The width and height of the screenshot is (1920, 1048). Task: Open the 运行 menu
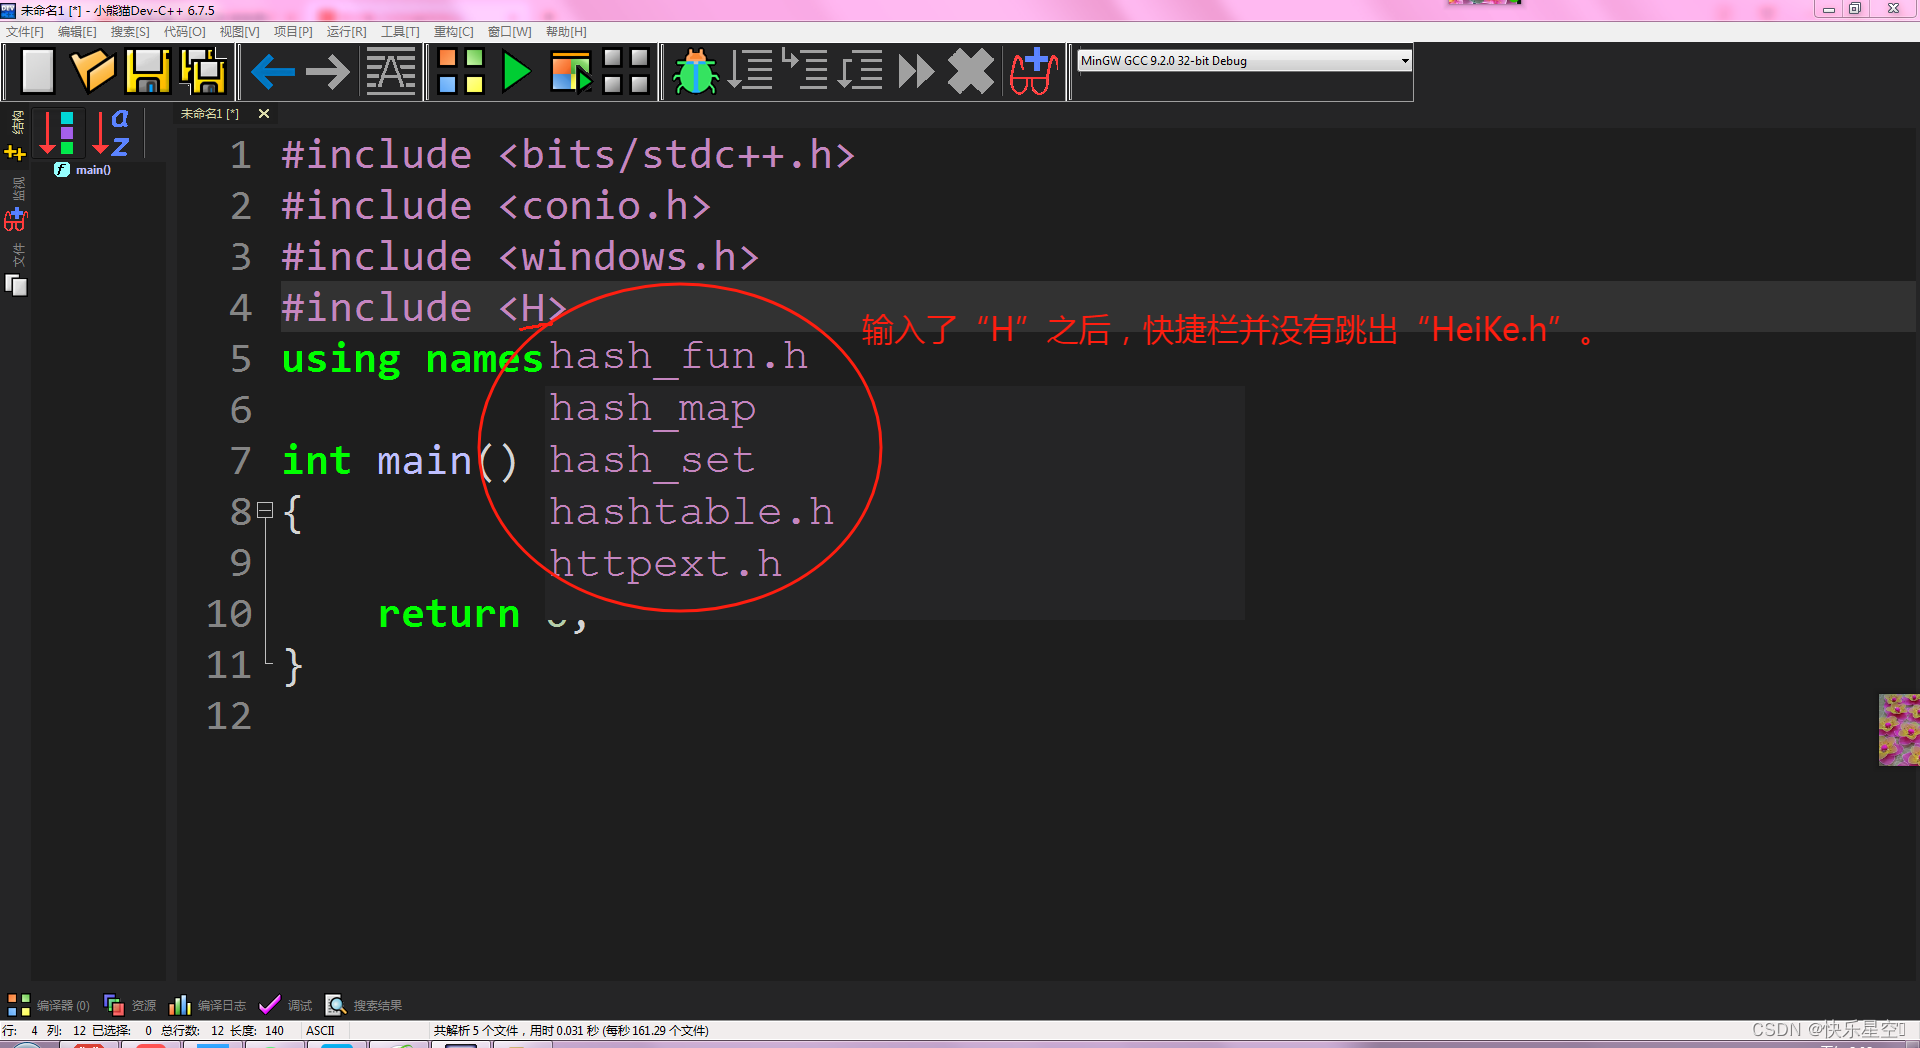tap(346, 32)
